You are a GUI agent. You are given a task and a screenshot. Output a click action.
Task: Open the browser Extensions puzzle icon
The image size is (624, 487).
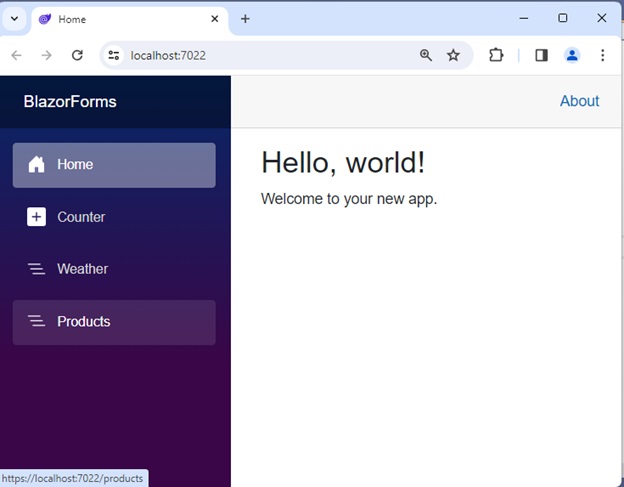coord(496,55)
